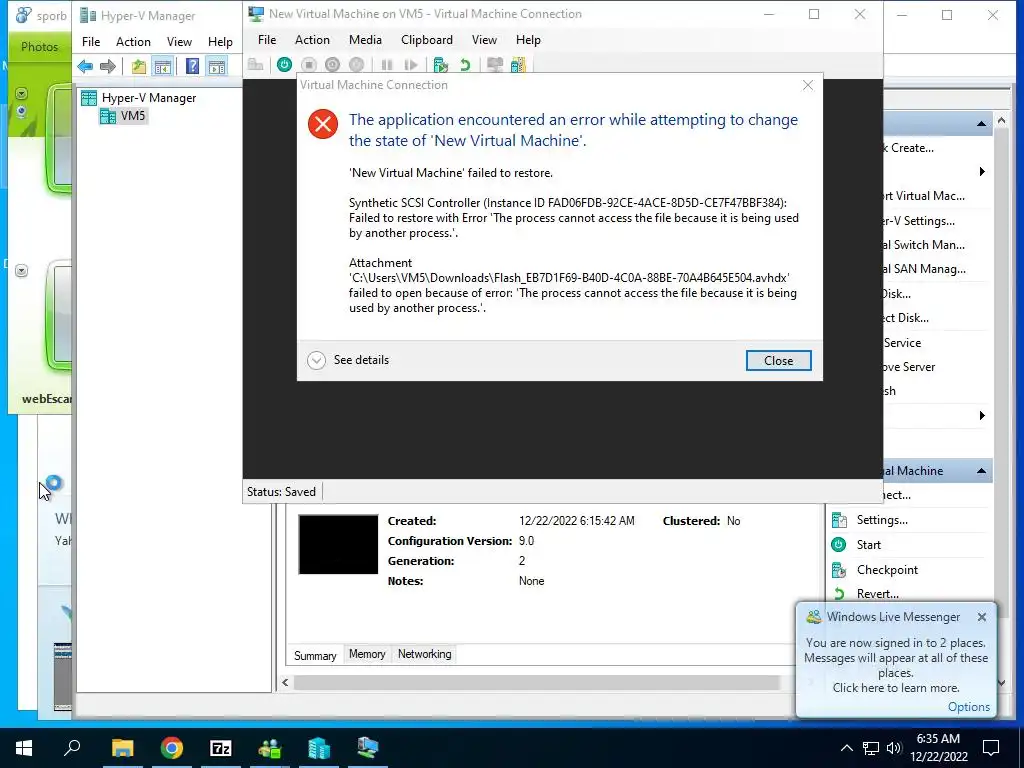Click the horizontal scrollbar left arrow
This screenshot has width=1024, height=768.
[285, 682]
